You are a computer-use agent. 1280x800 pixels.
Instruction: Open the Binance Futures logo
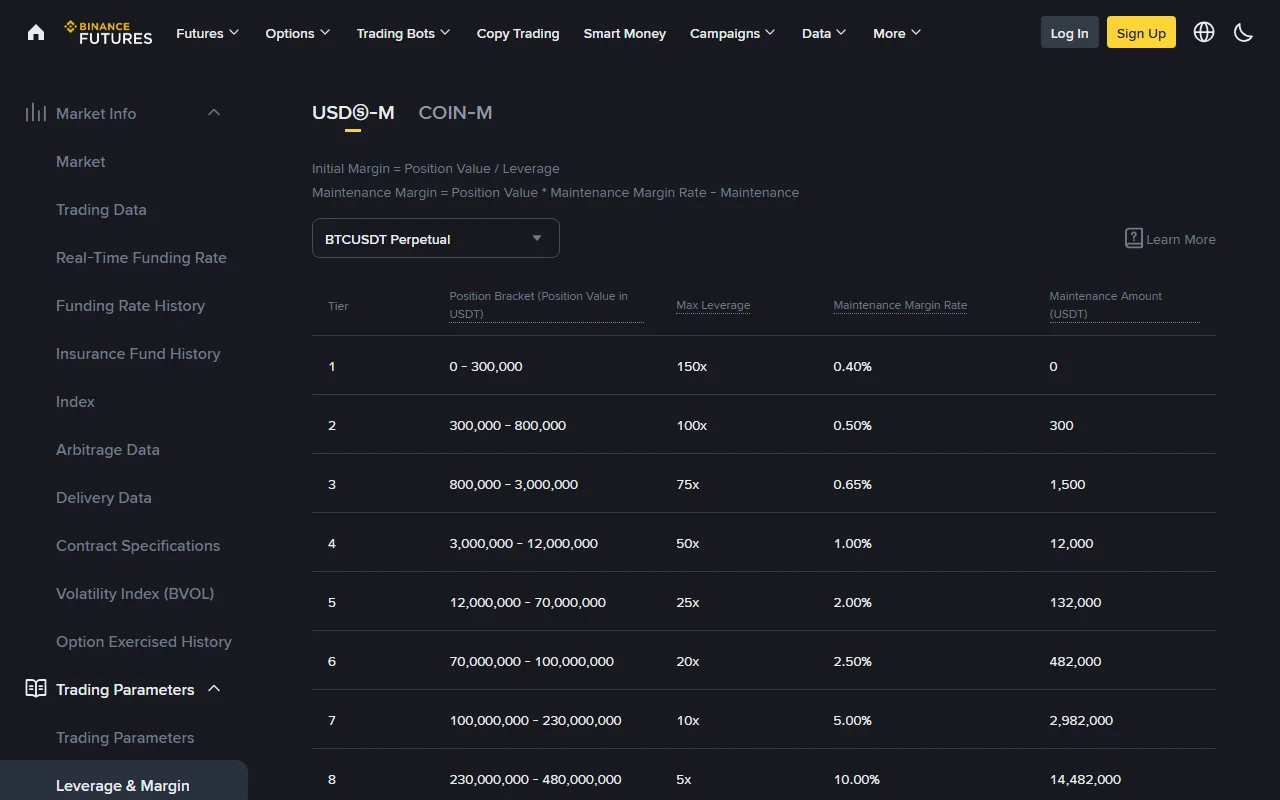(108, 33)
